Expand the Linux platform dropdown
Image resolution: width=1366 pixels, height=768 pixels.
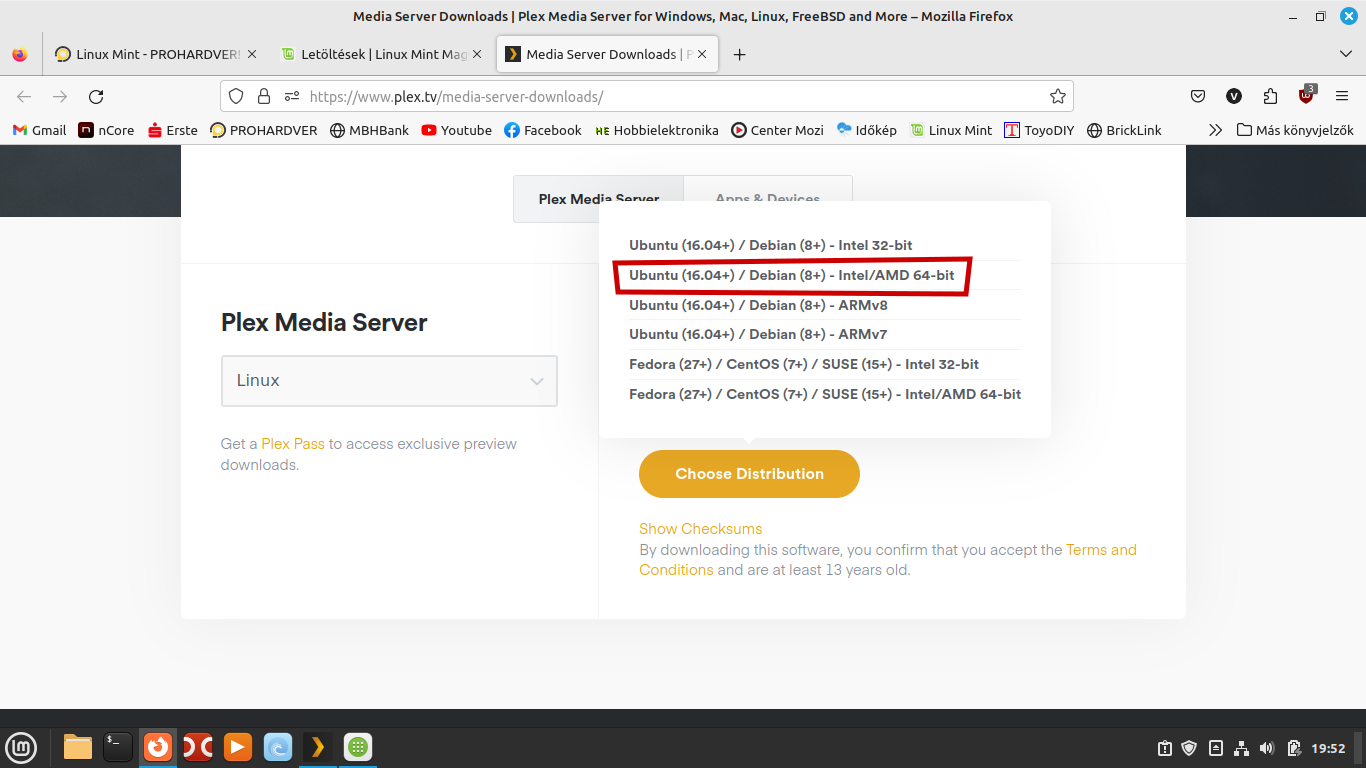[x=389, y=381]
